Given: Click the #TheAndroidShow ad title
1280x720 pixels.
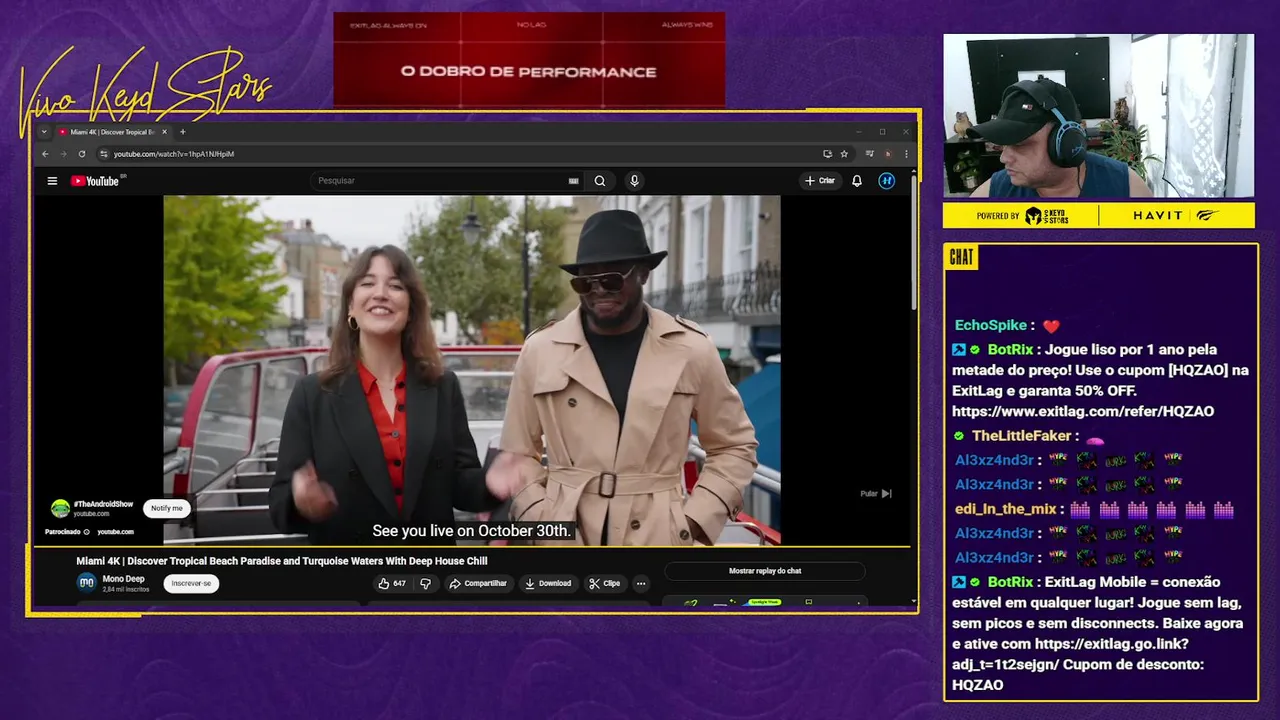Looking at the screenshot, I should point(103,504).
